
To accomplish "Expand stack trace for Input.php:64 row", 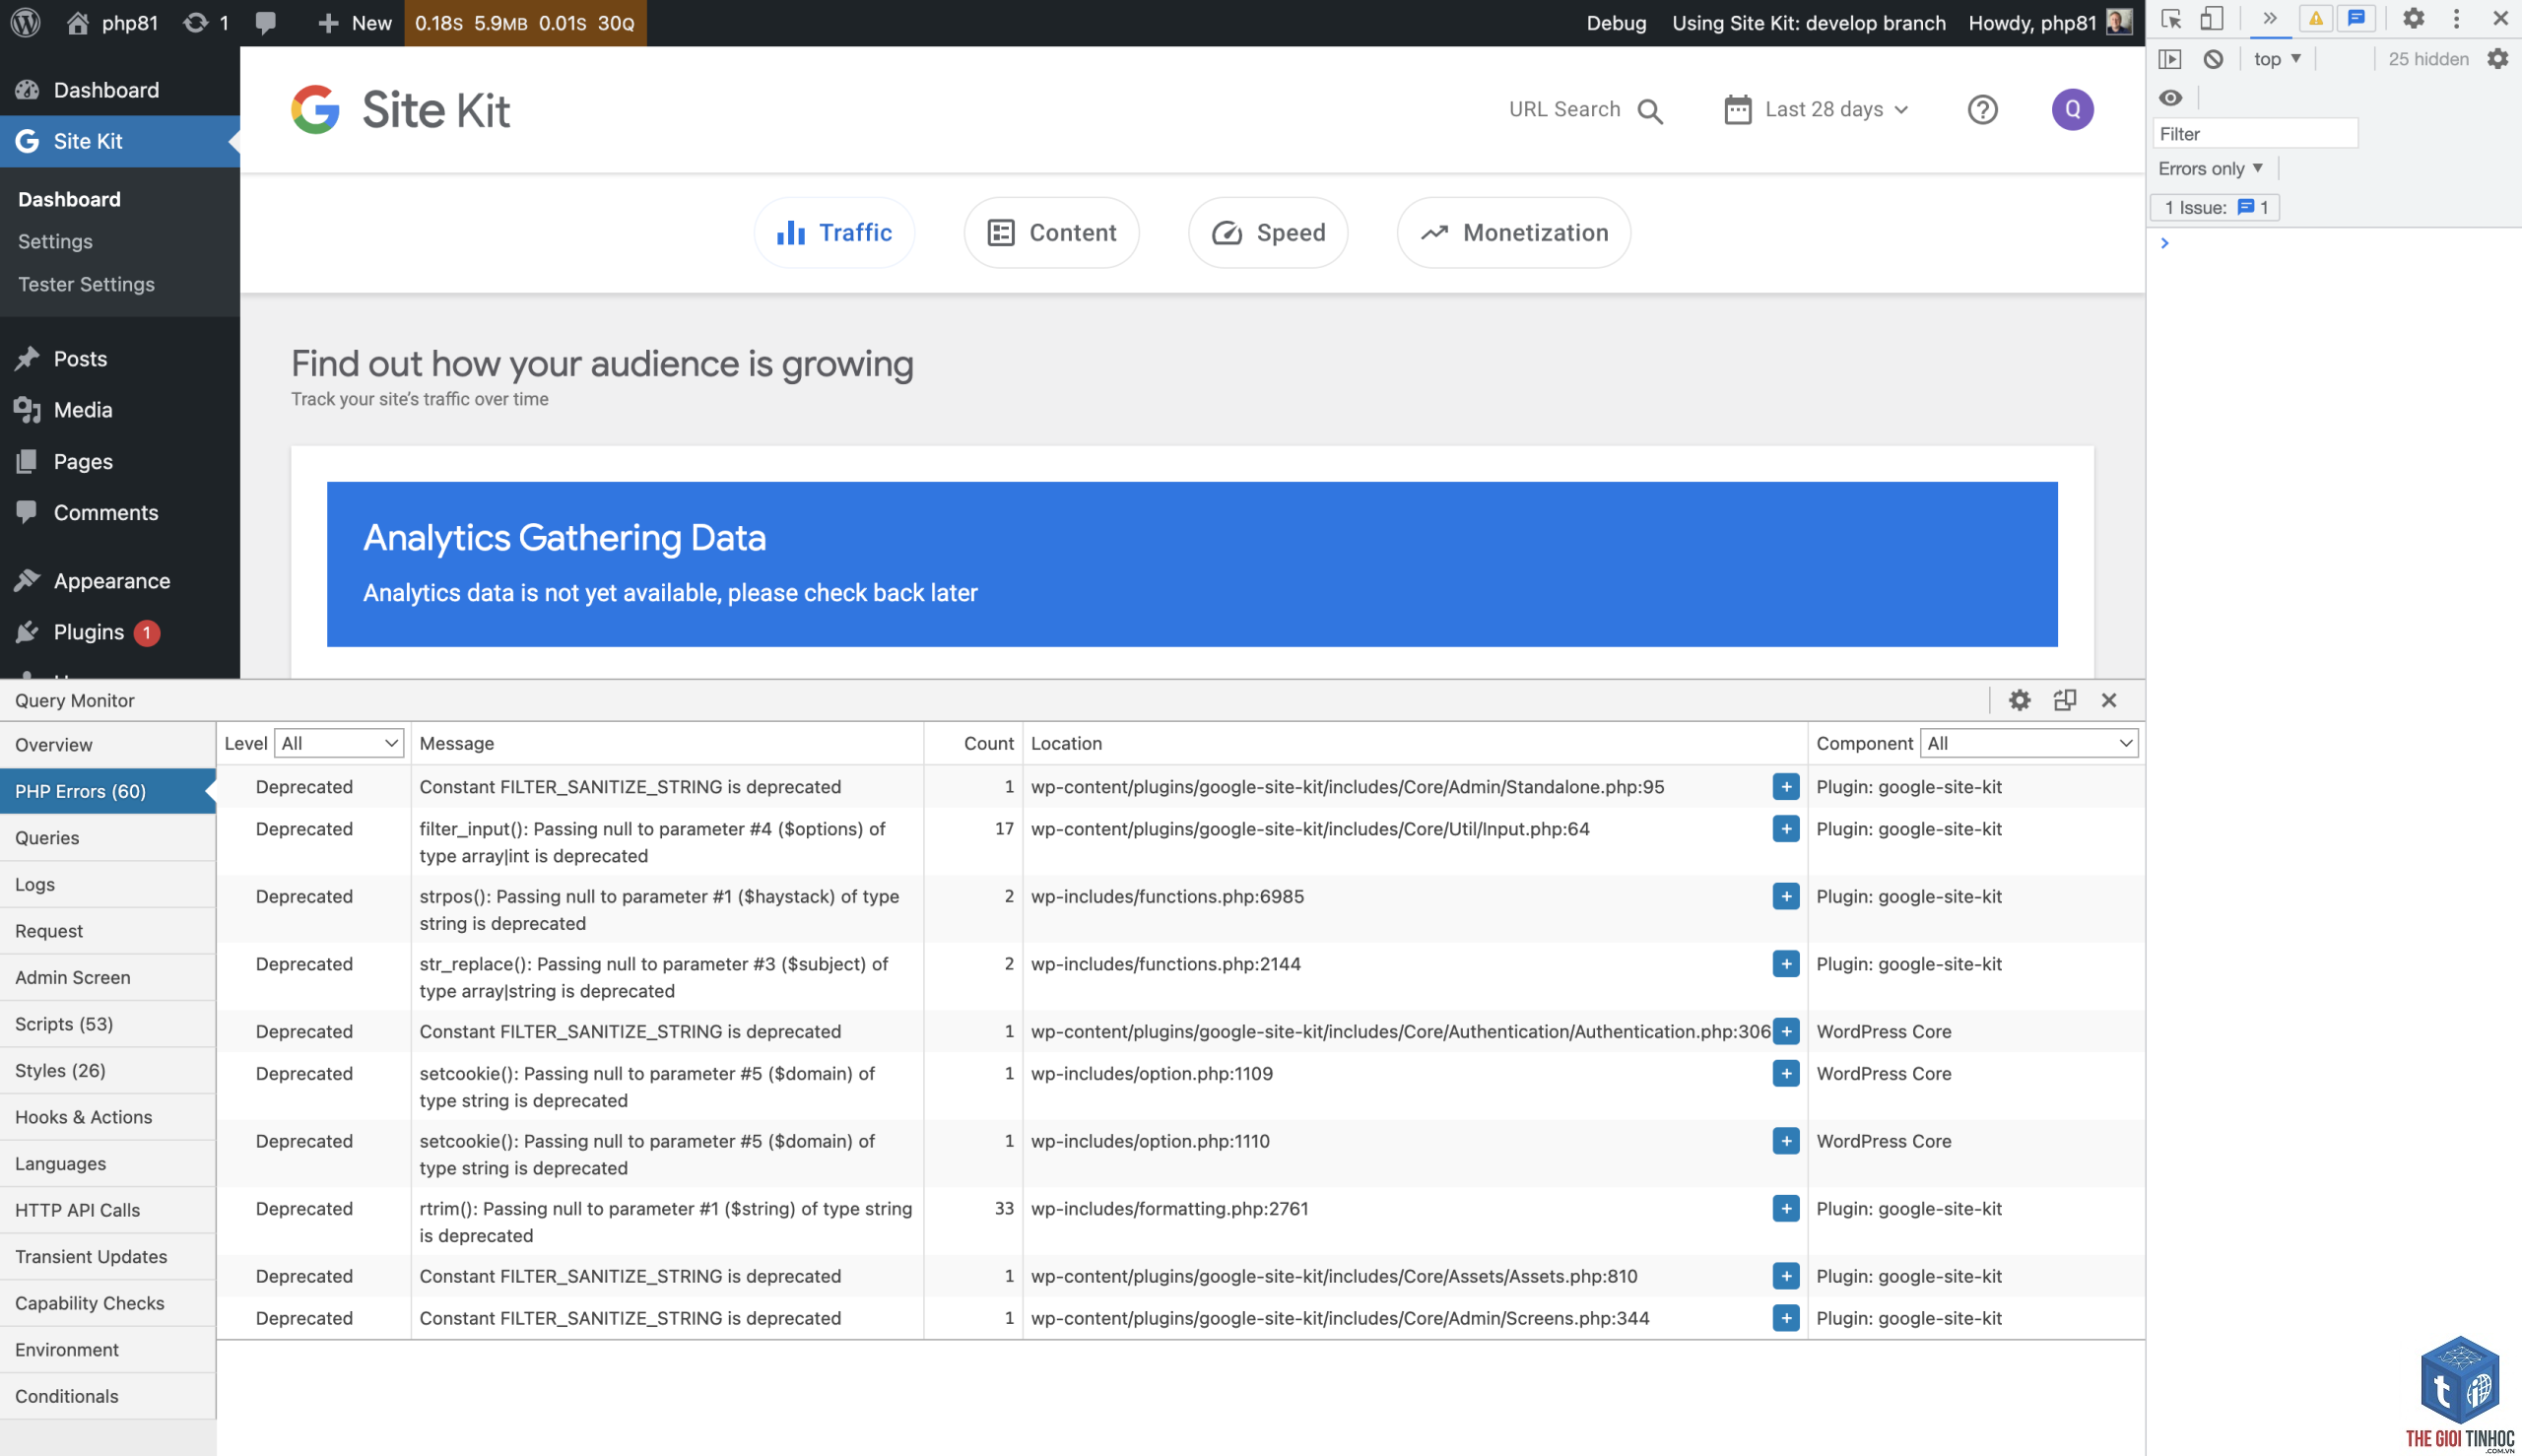I will point(1785,828).
